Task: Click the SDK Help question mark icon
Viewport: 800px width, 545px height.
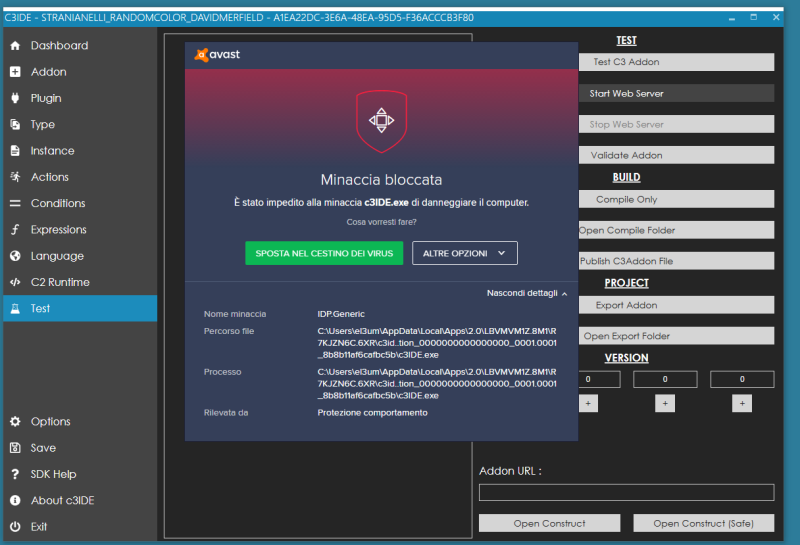Action: pos(15,474)
